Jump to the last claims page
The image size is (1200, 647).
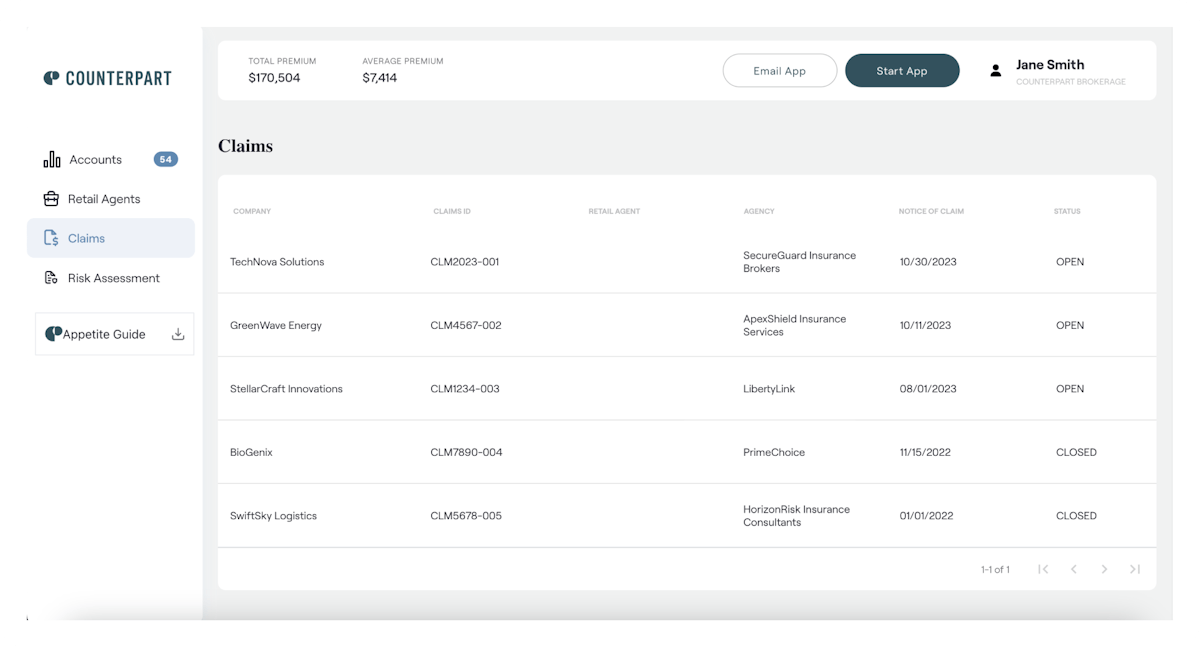click(1135, 569)
